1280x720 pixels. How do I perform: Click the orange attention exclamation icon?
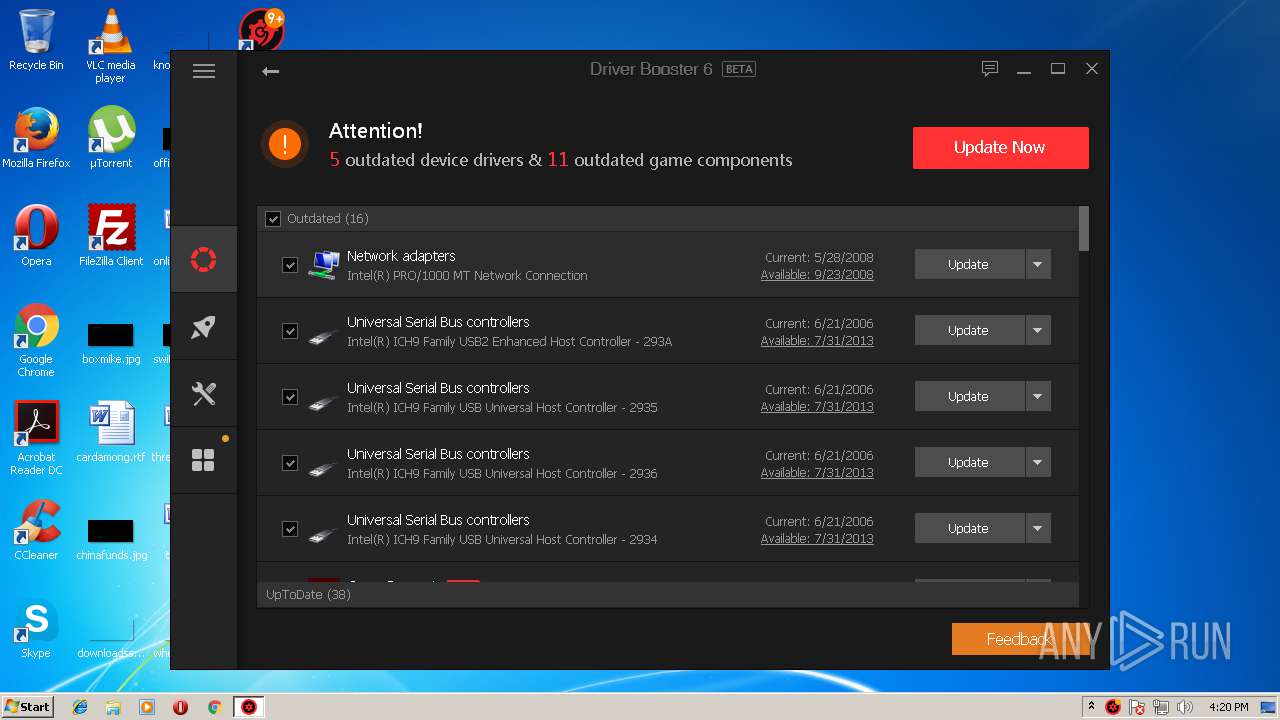tap(285, 144)
